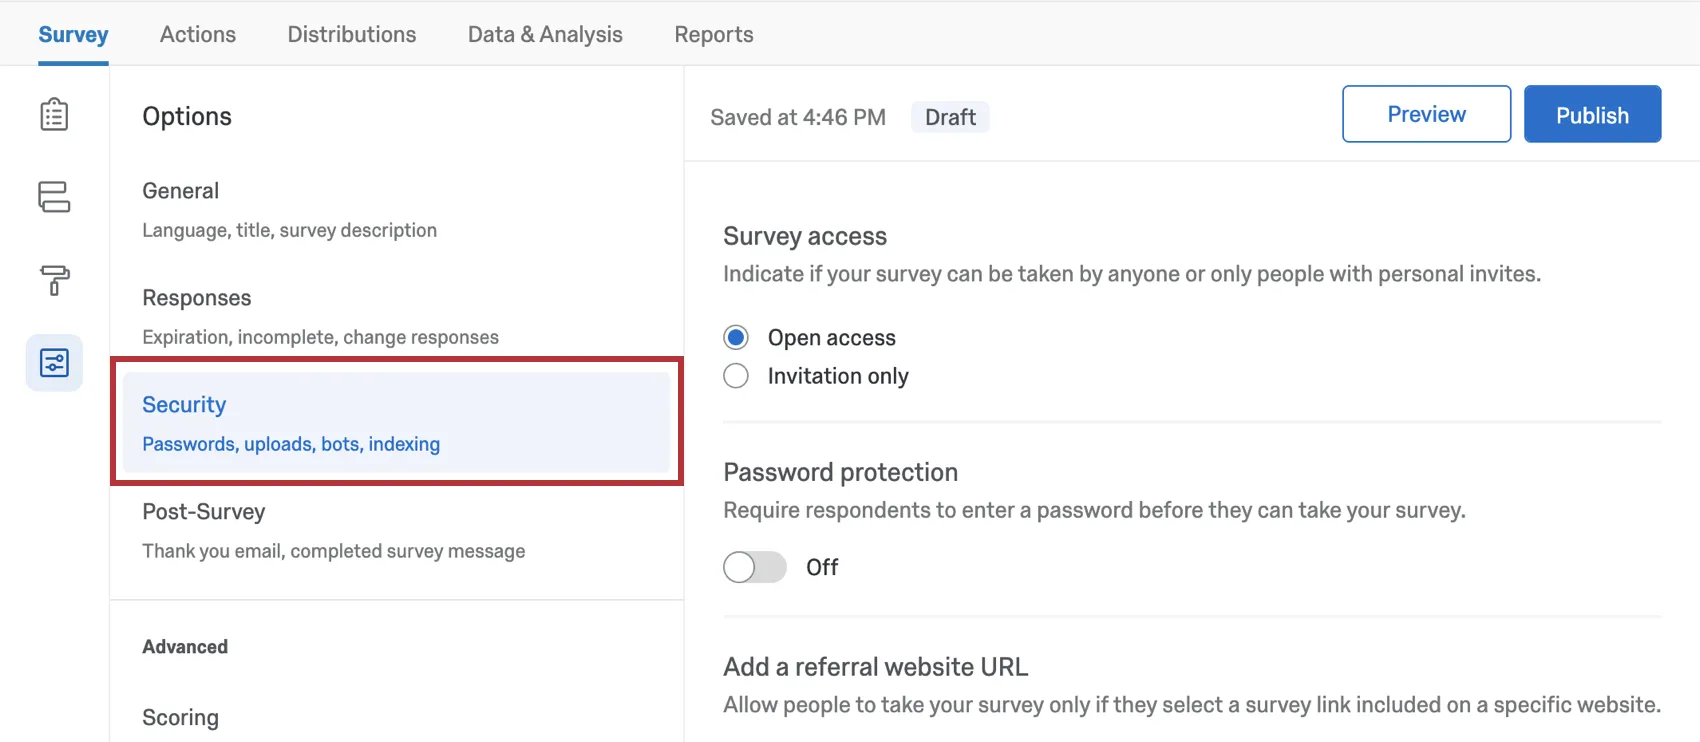The height and width of the screenshot is (742, 1700).
Task: Open the Scoring settings under Advanced
Action: tap(181, 716)
